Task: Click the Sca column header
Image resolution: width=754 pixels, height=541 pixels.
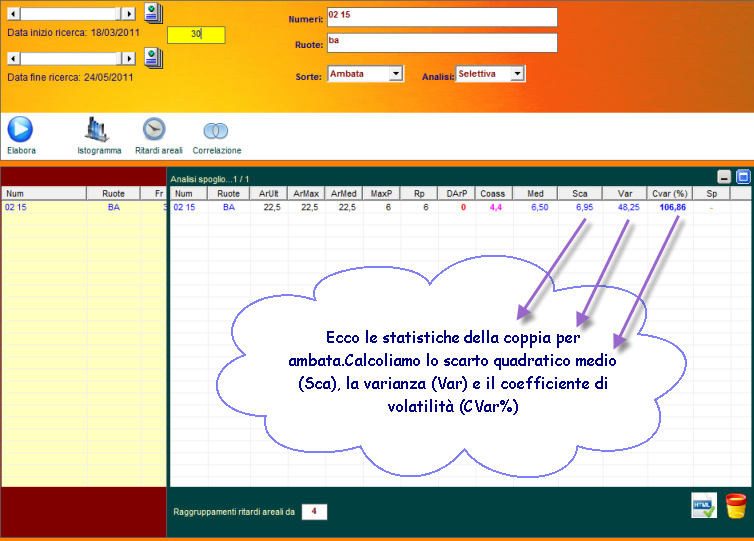Action: pos(580,193)
